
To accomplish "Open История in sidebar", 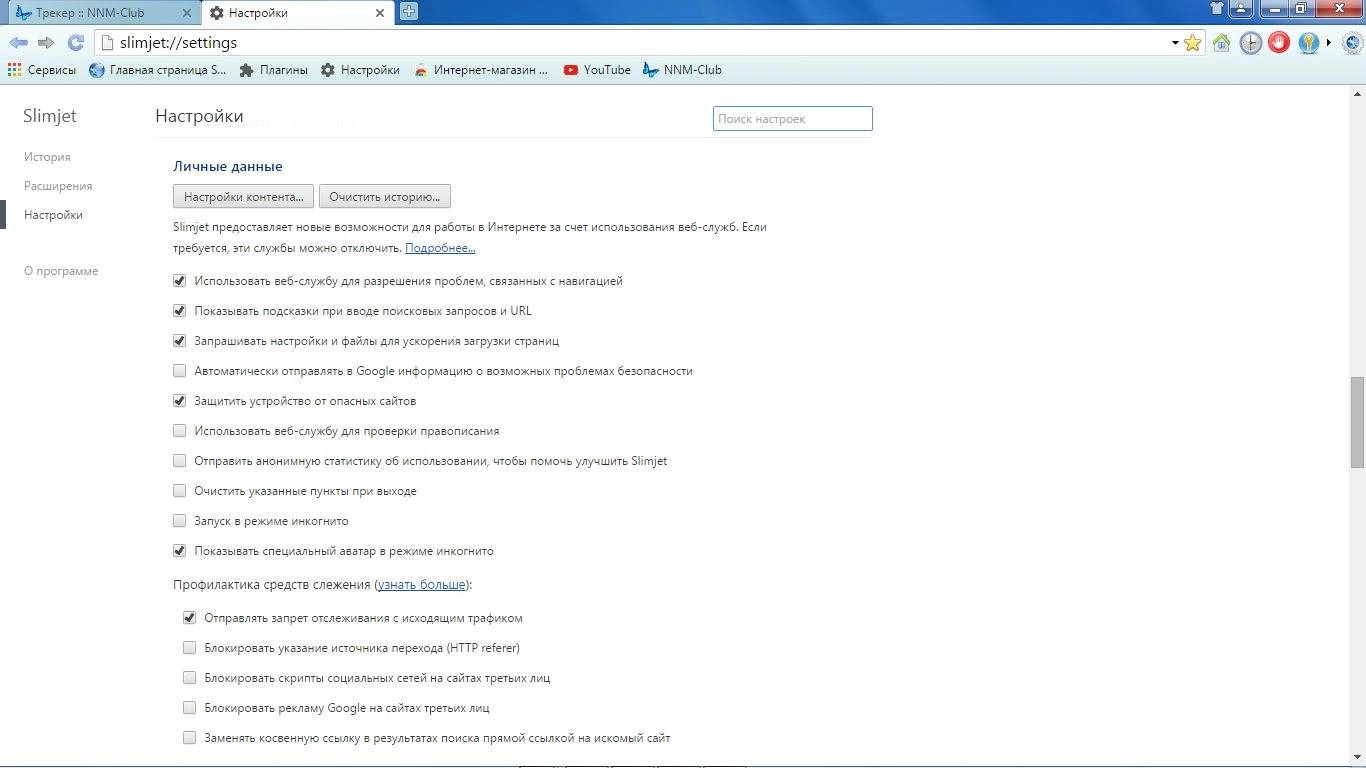I will pyautogui.click(x=47, y=157).
